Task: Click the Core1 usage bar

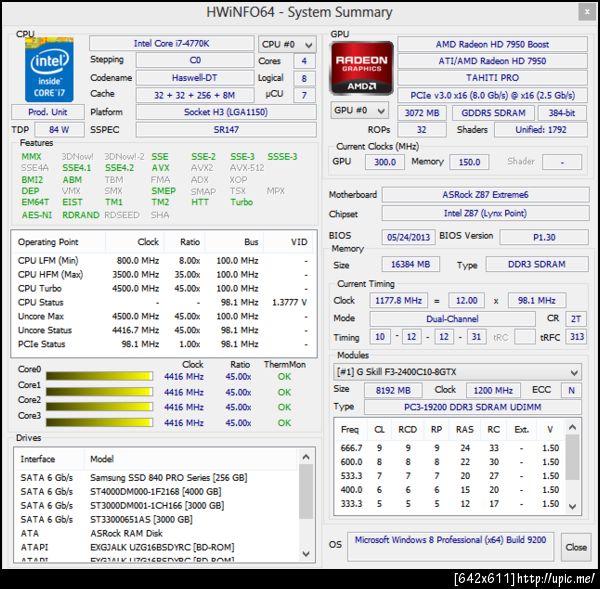Action: [99, 392]
